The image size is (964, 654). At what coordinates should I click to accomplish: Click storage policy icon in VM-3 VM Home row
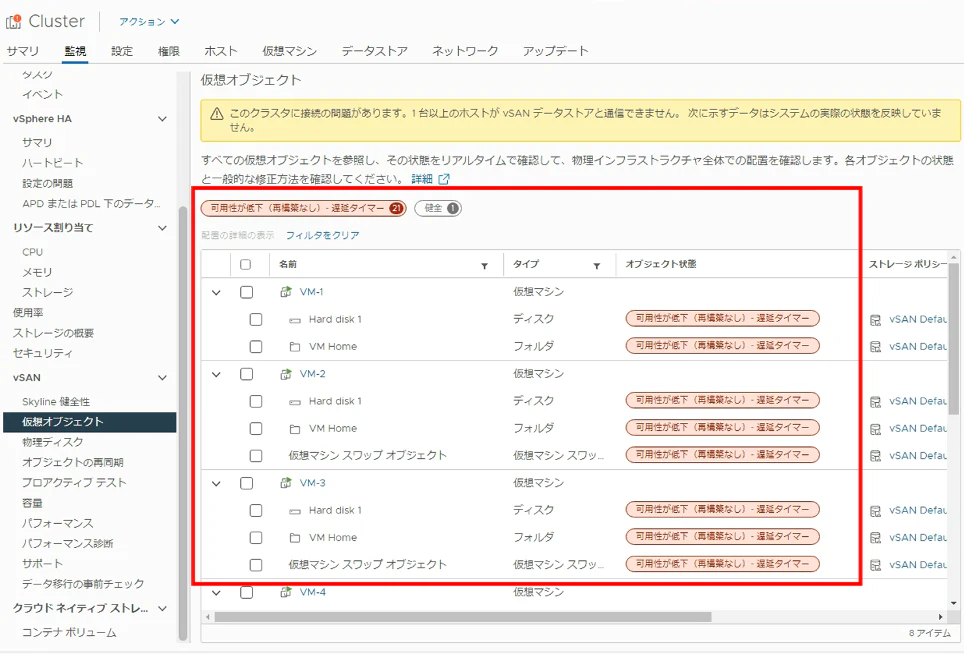875,538
